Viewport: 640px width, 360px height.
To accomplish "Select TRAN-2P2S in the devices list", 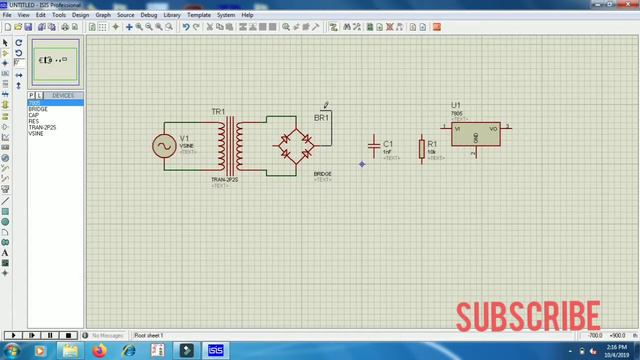I will 56,128.
